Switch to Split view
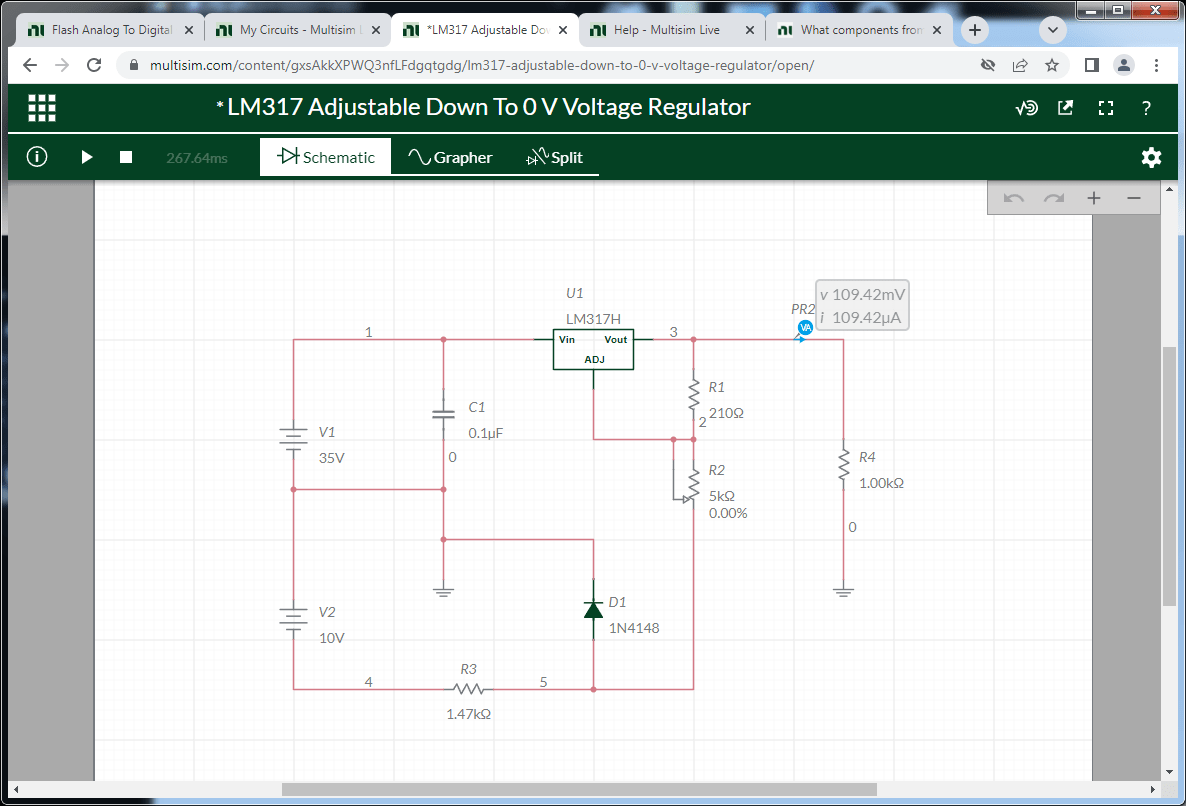Image resolution: width=1186 pixels, height=806 pixels. (554, 157)
